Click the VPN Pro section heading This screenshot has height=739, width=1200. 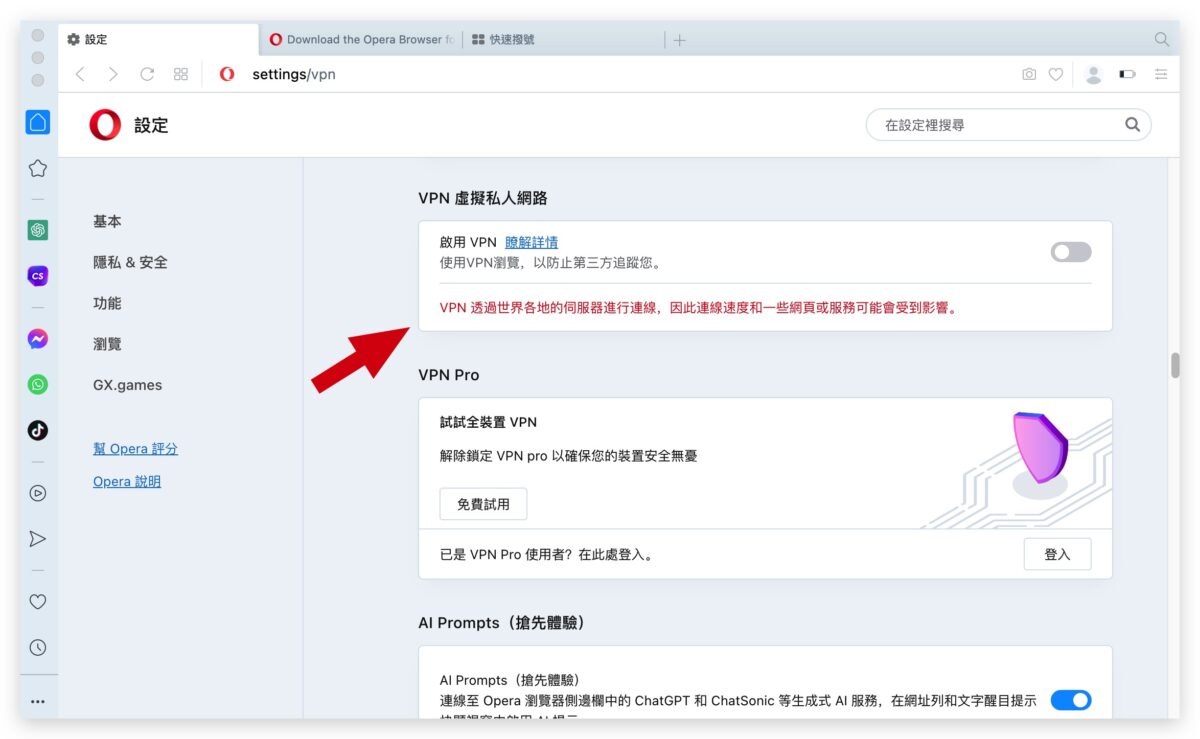449,375
